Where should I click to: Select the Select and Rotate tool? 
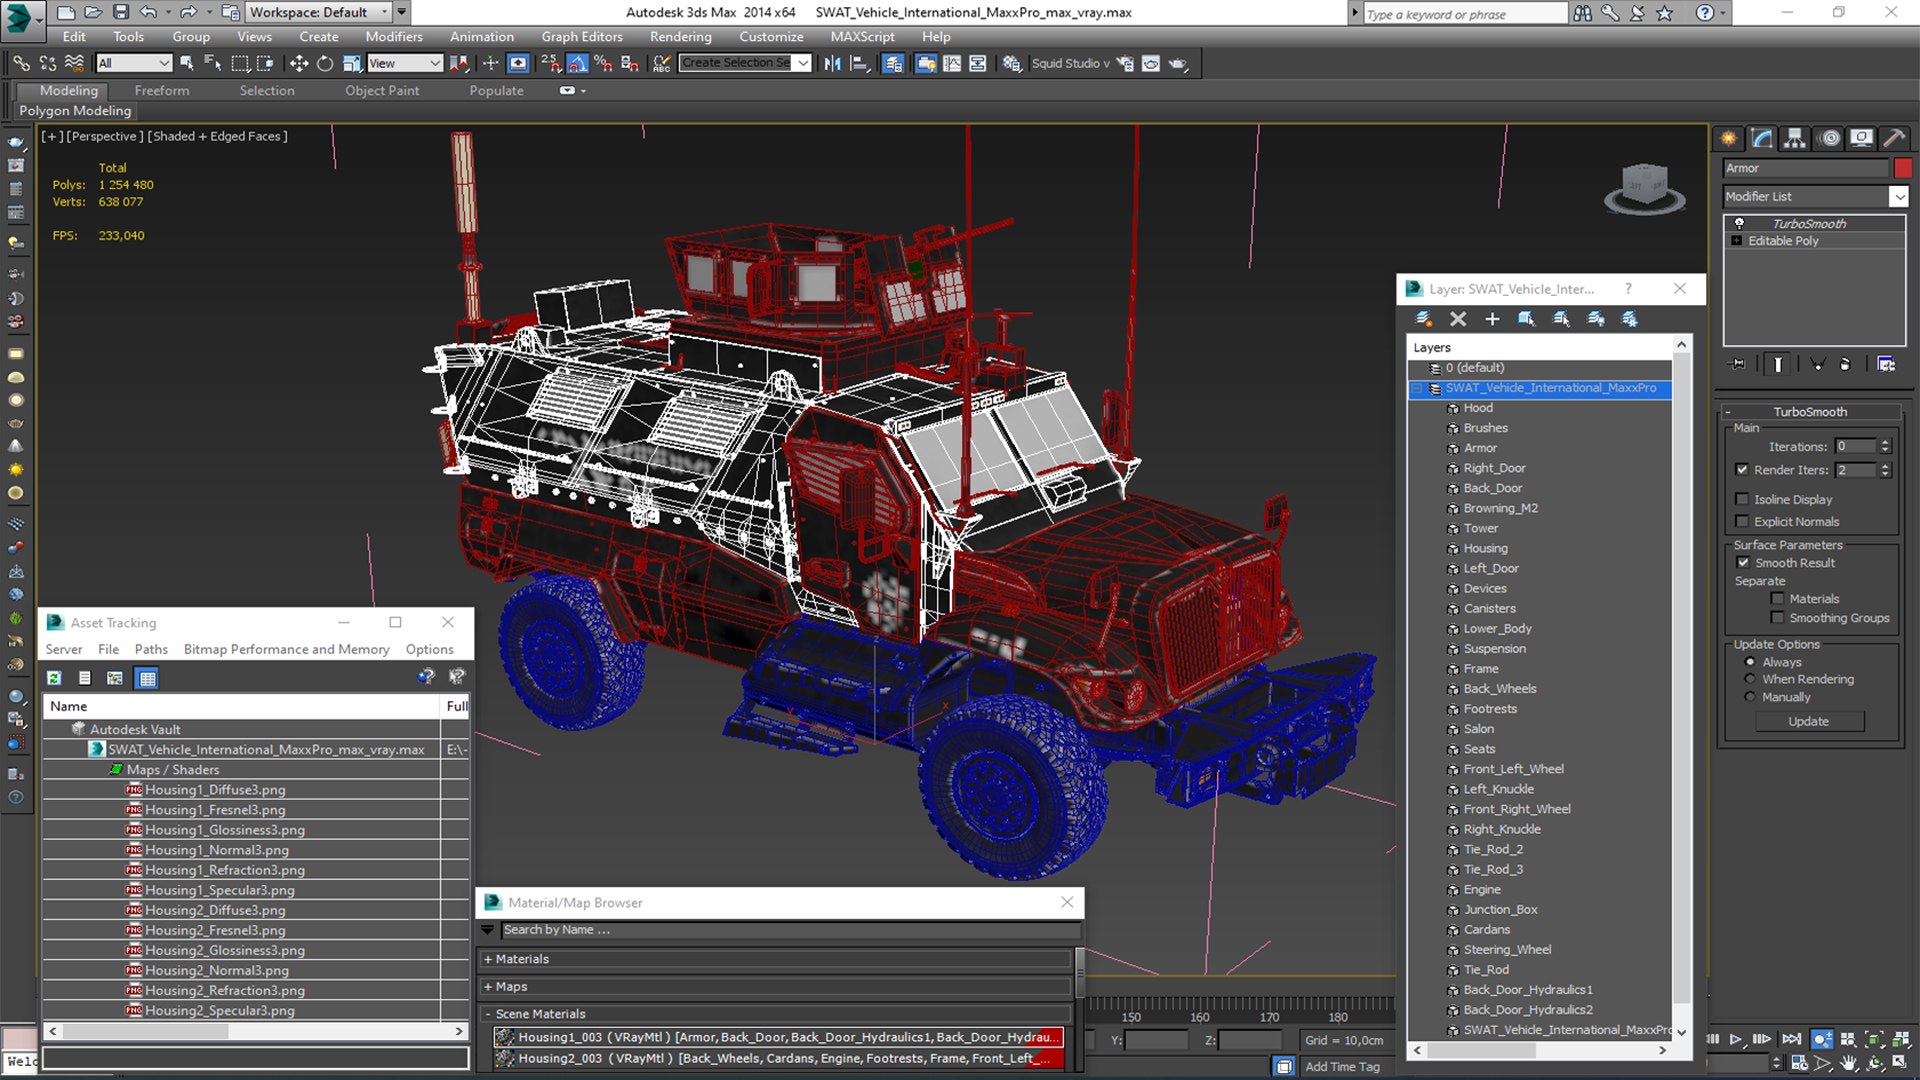325,63
